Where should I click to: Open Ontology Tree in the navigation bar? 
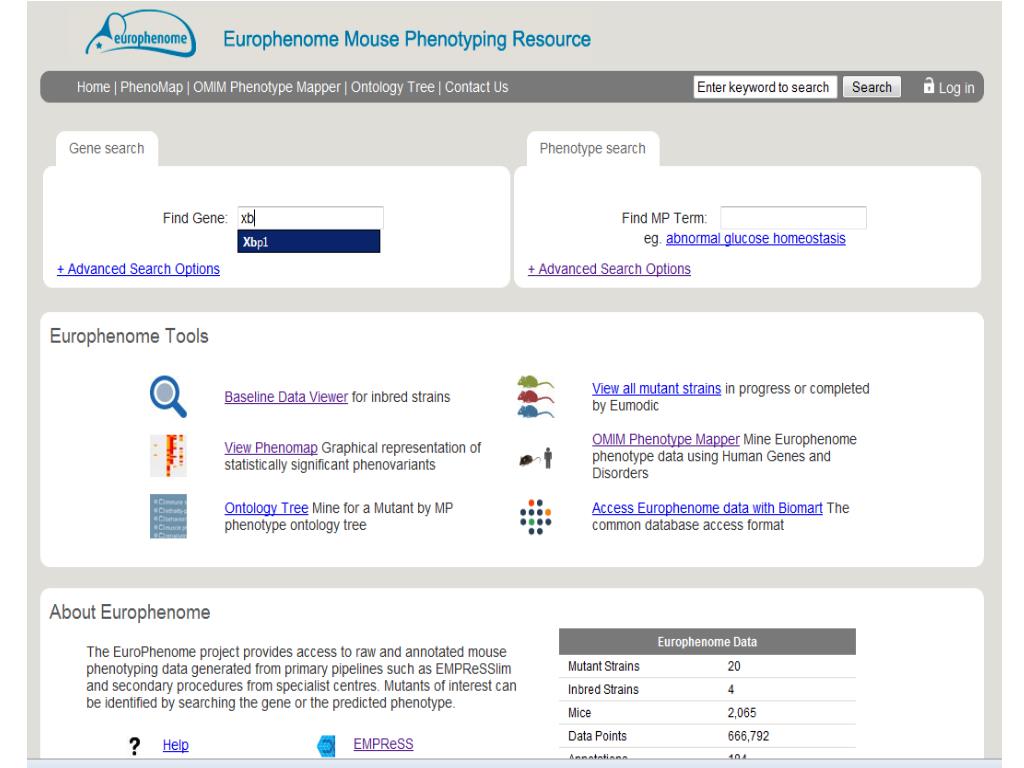[392, 87]
